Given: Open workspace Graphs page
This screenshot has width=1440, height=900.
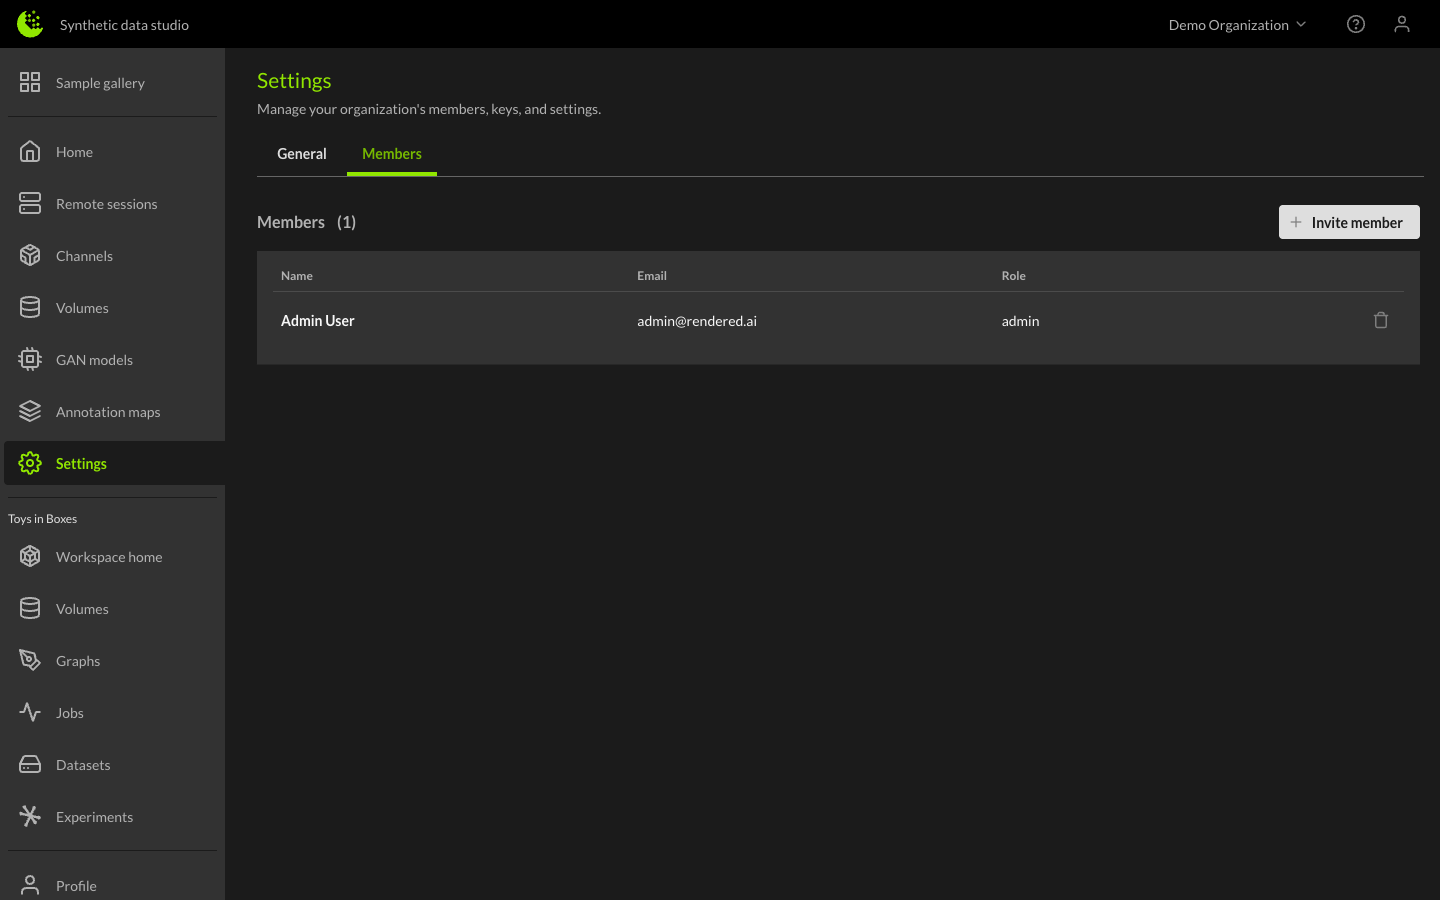Looking at the screenshot, I should pos(78,661).
